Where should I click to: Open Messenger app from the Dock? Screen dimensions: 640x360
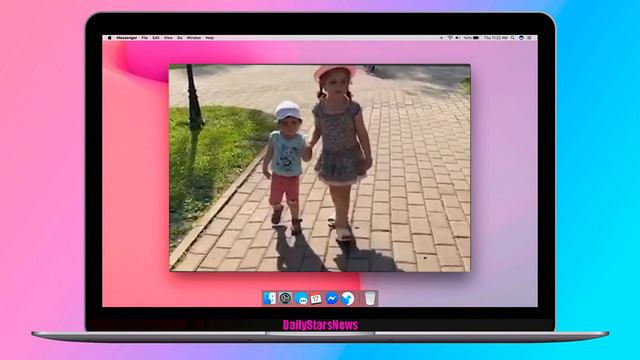pos(332,298)
